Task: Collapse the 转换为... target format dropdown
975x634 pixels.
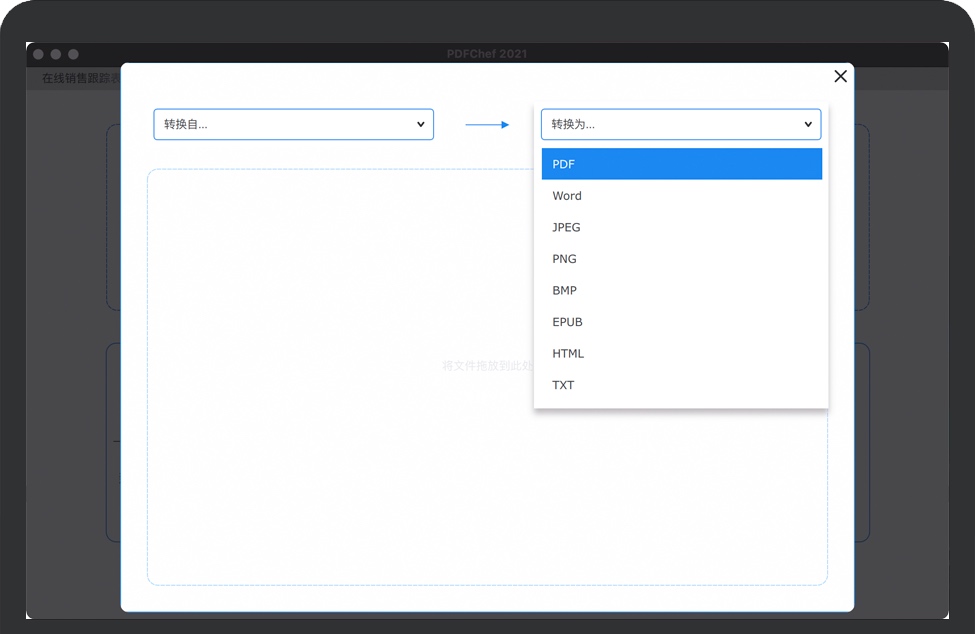Action: pyautogui.click(x=680, y=124)
